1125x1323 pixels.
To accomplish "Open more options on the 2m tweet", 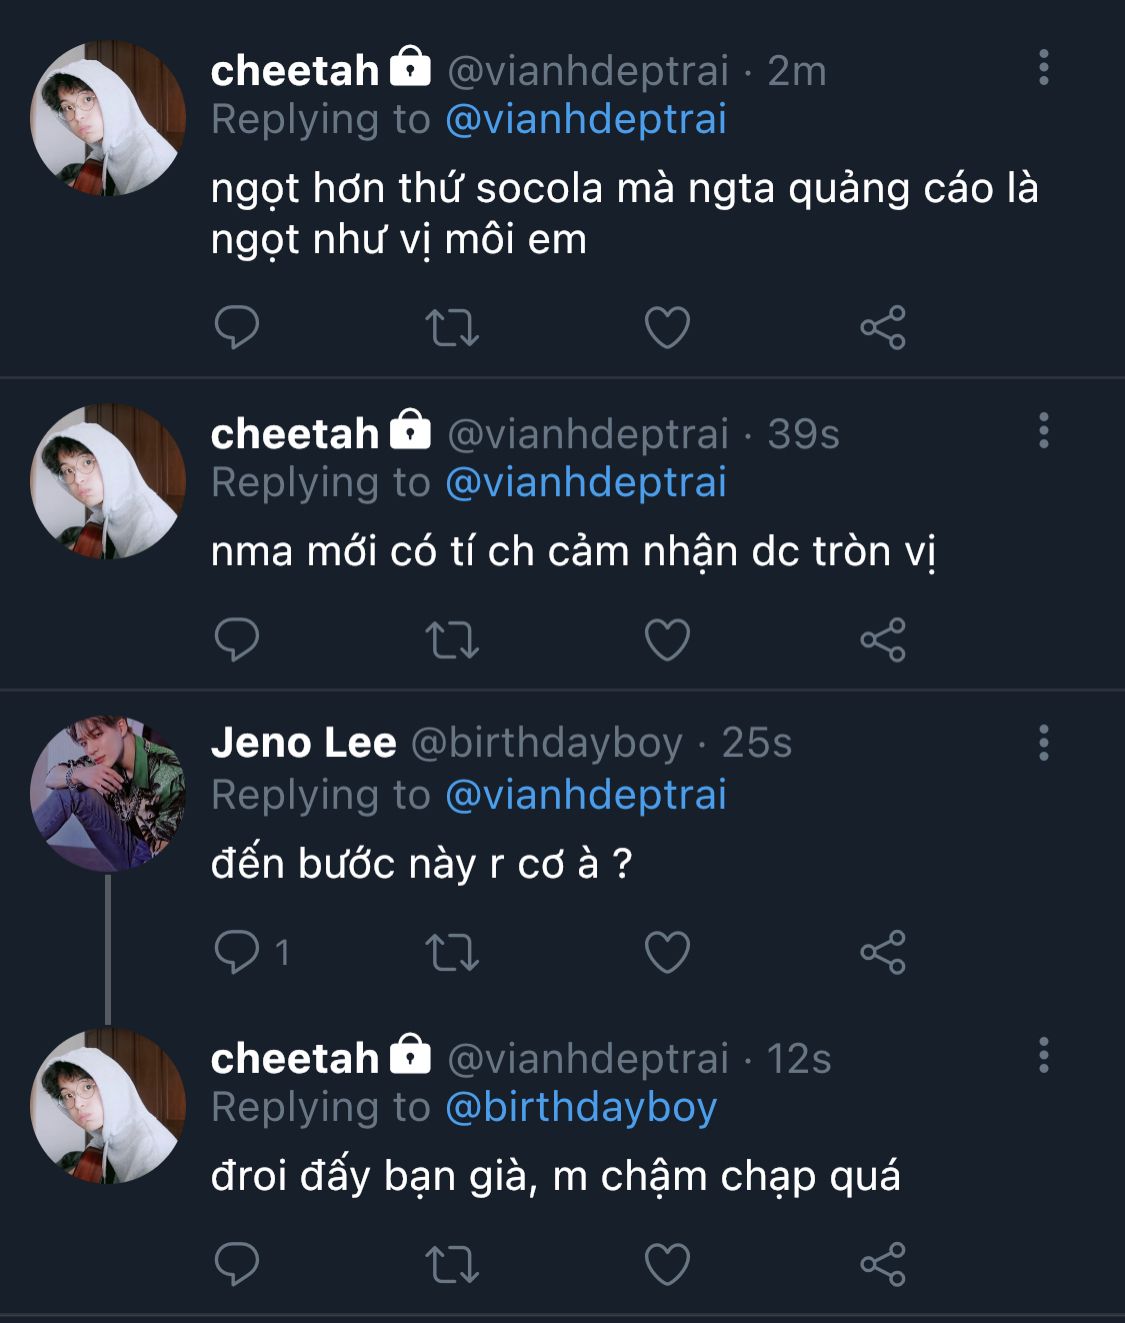I will 1043,68.
